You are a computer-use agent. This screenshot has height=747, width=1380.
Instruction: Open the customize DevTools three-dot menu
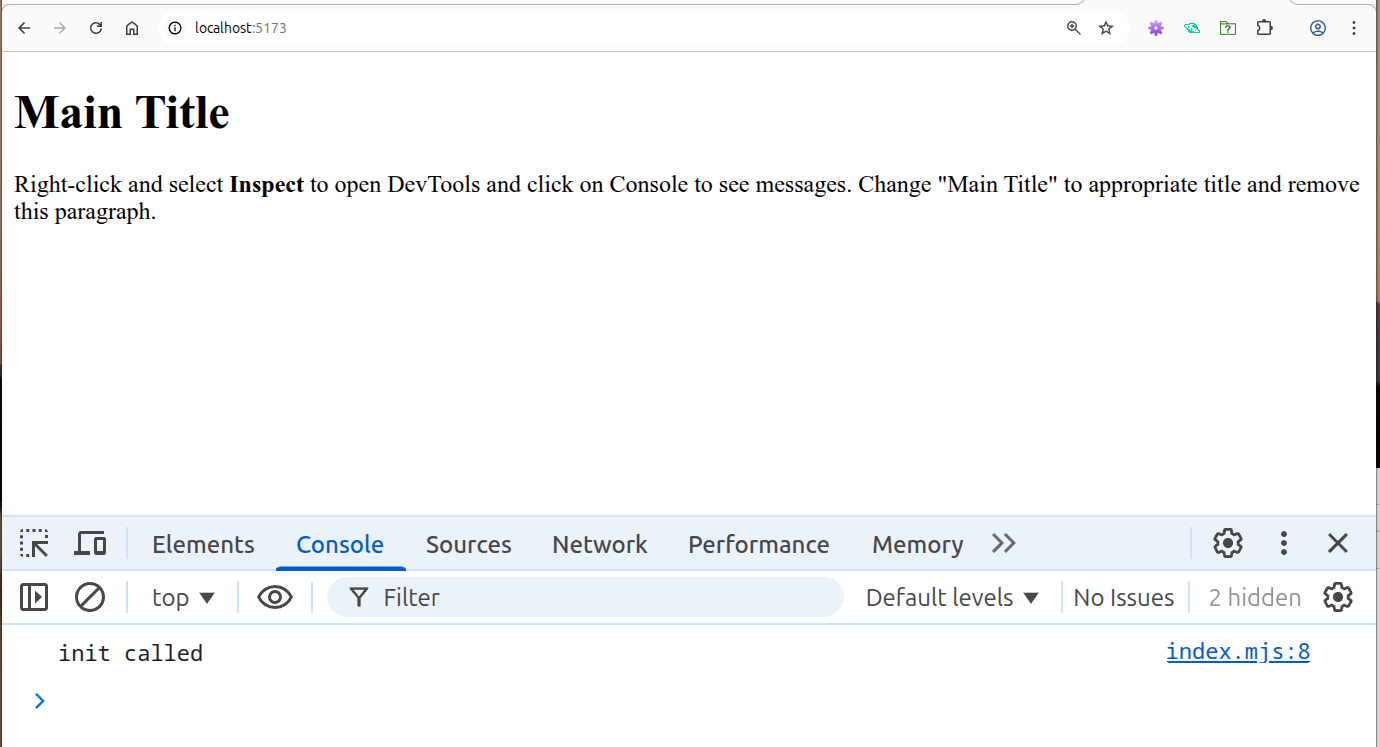coord(1283,543)
